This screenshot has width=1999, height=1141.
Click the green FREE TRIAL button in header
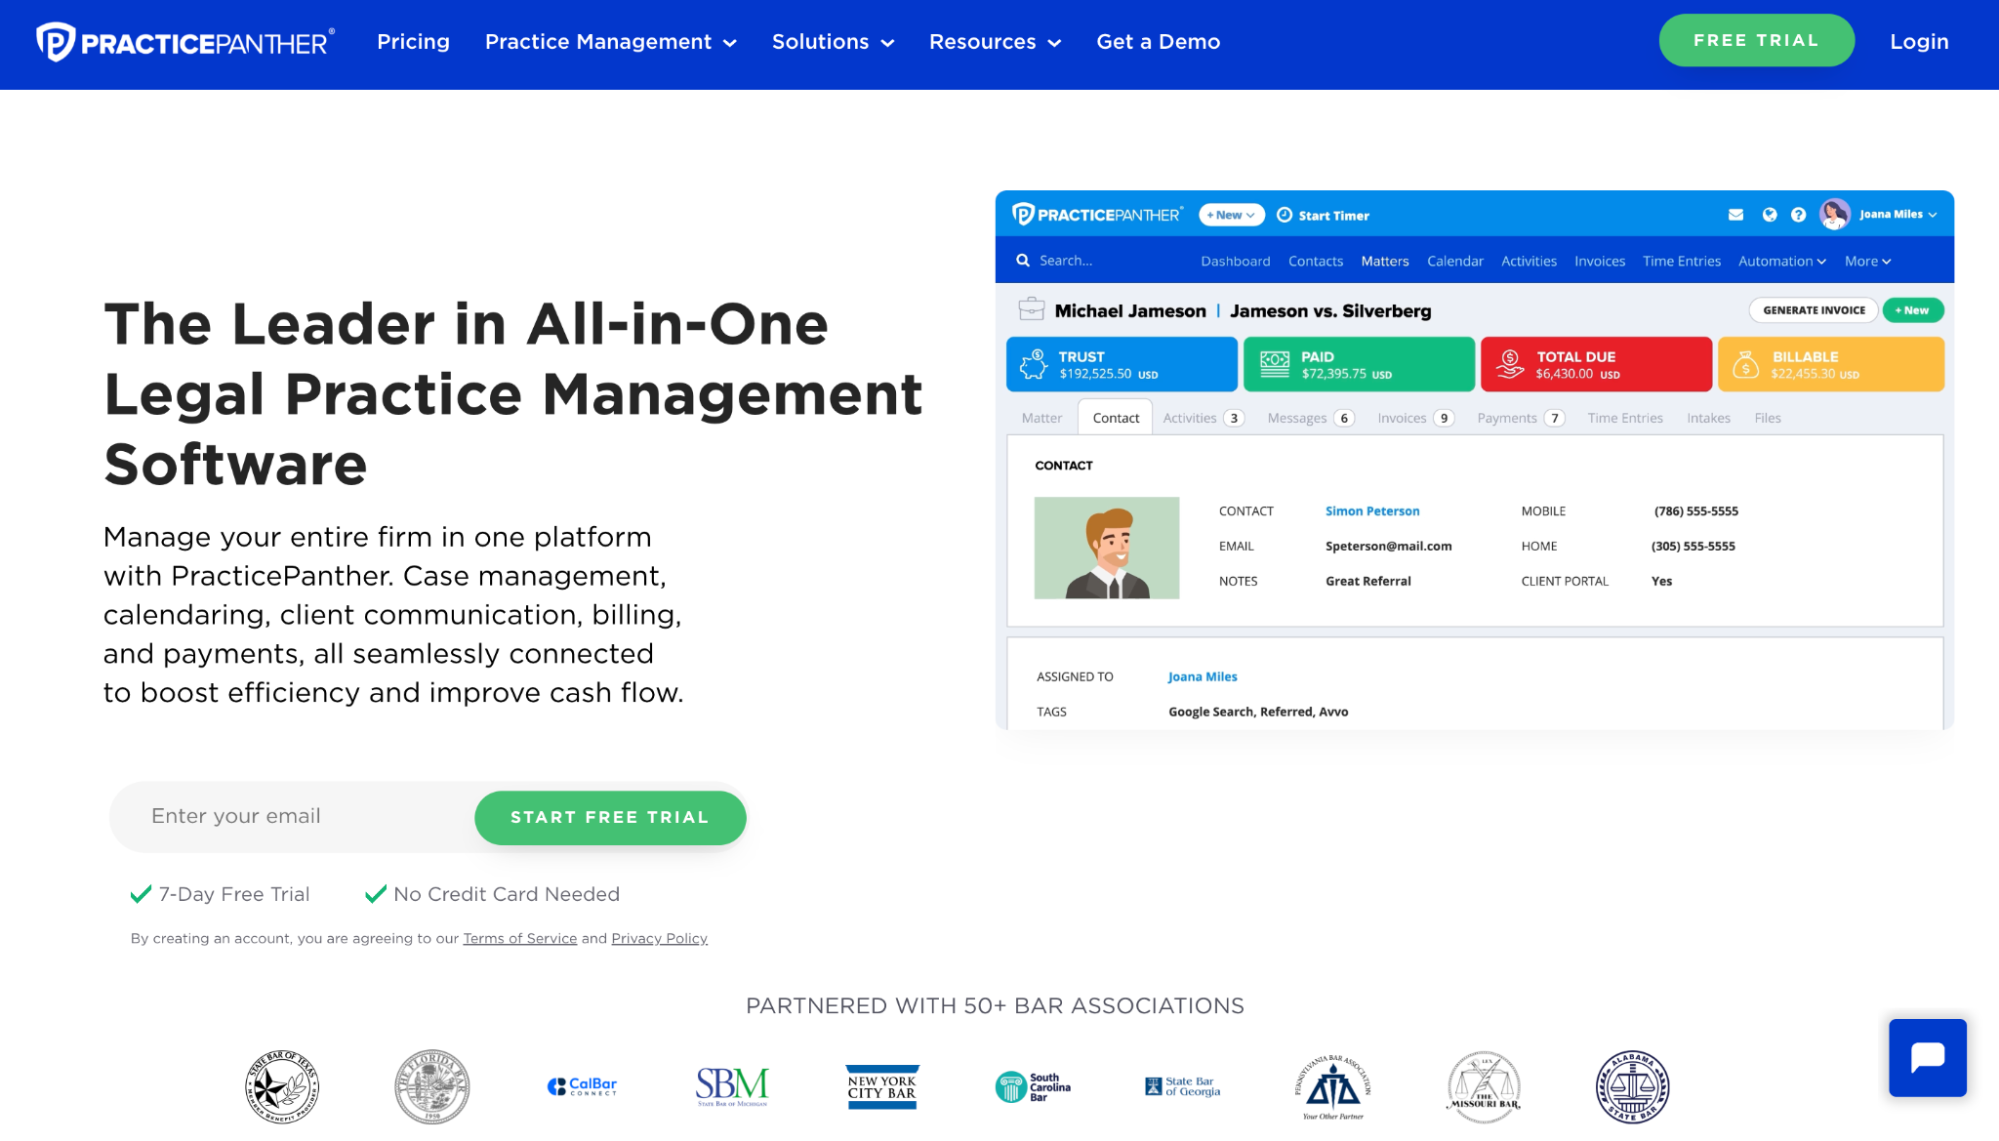[1756, 40]
